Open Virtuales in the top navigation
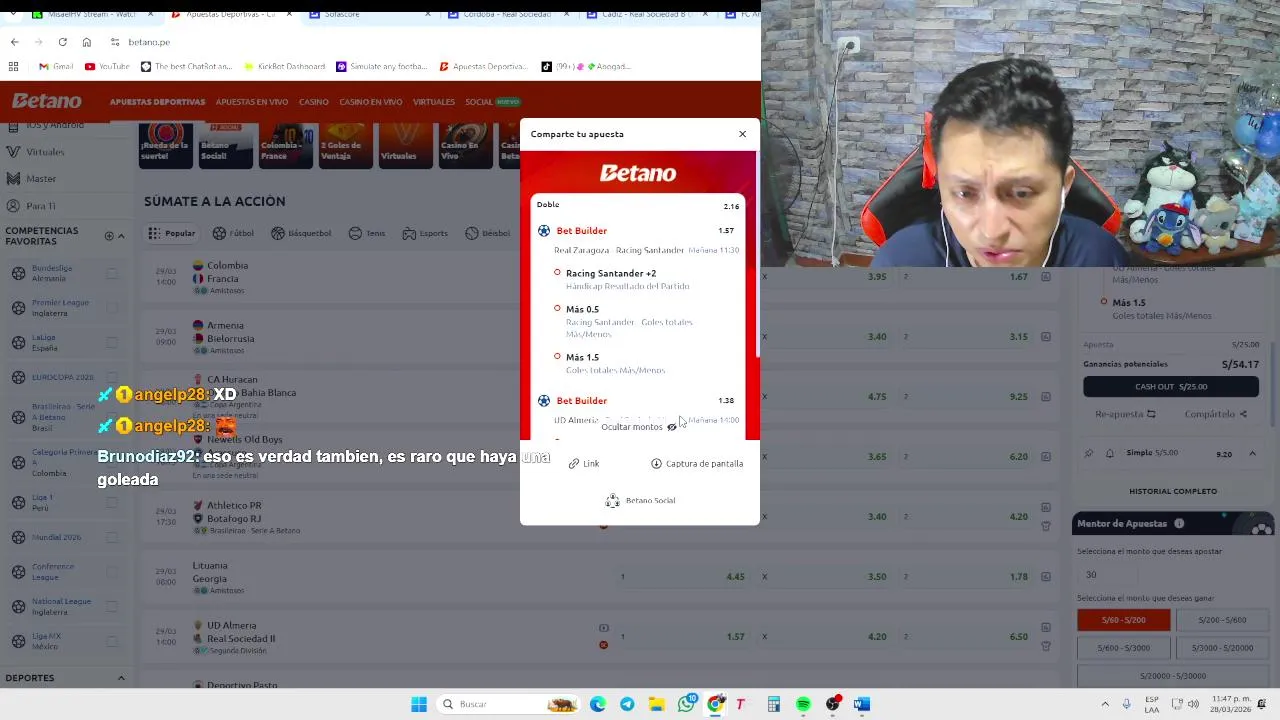Image resolution: width=1280 pixels, height=720 pixels. point(434,102)
